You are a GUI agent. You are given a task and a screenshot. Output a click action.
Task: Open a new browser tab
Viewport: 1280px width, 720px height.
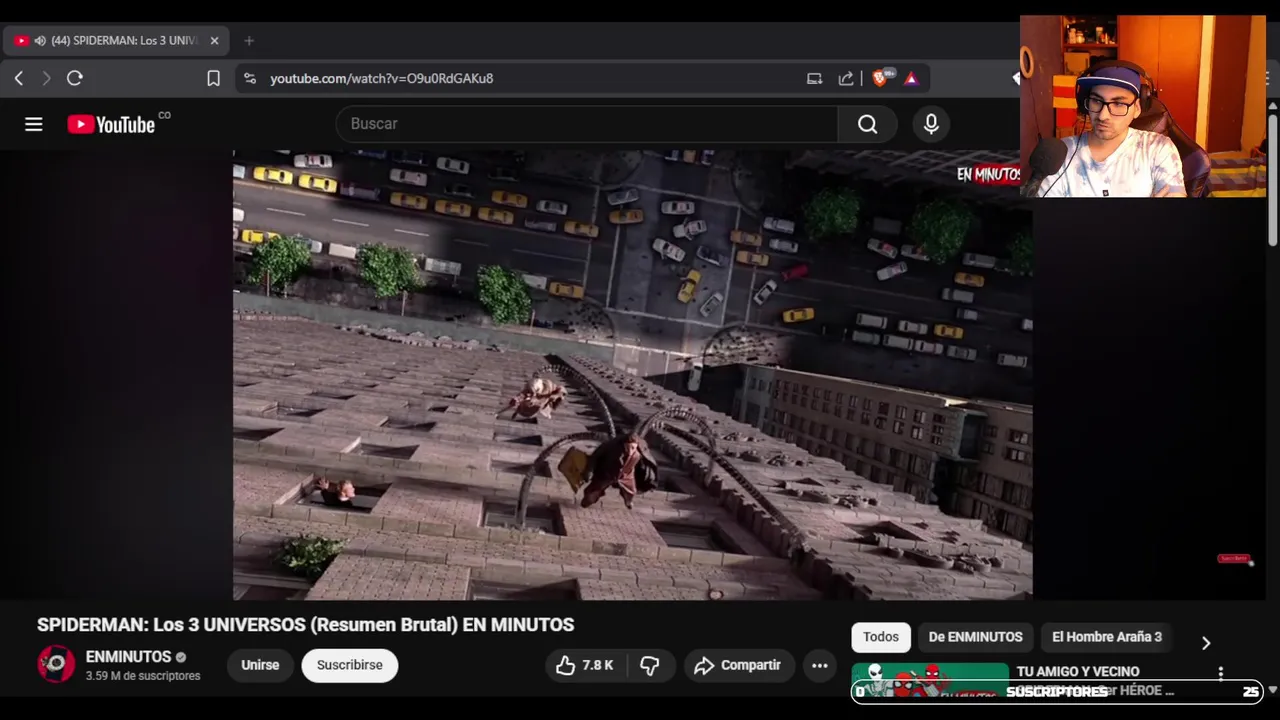(249, 41)
